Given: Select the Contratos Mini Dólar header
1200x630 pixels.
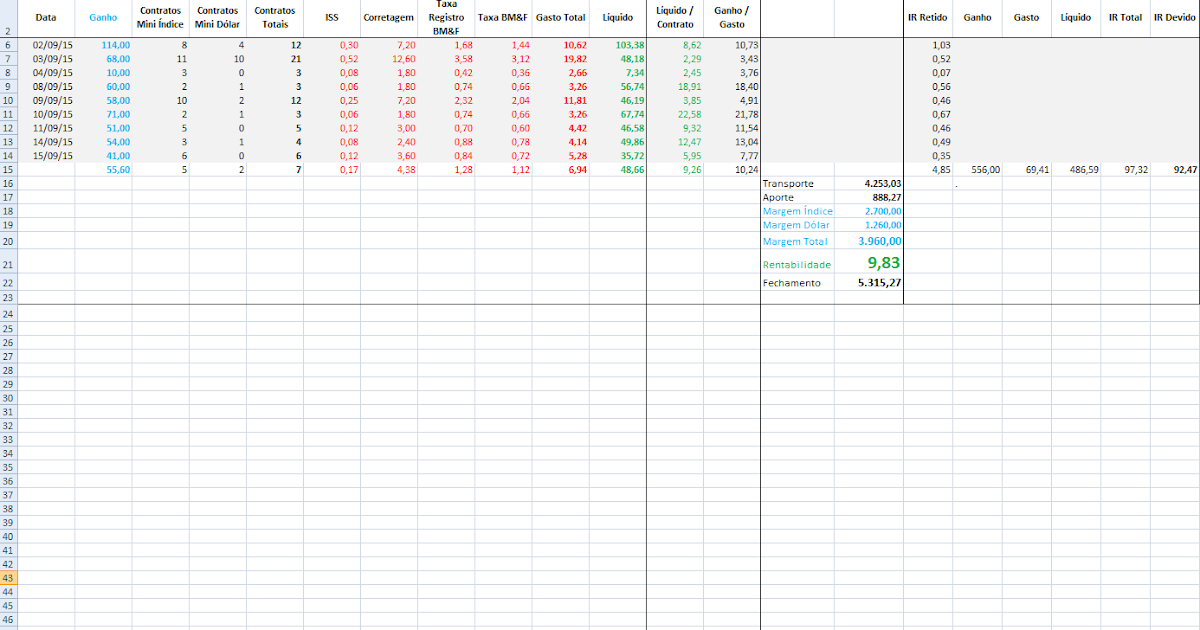Looking at the screenshot, I should point(218,18).
